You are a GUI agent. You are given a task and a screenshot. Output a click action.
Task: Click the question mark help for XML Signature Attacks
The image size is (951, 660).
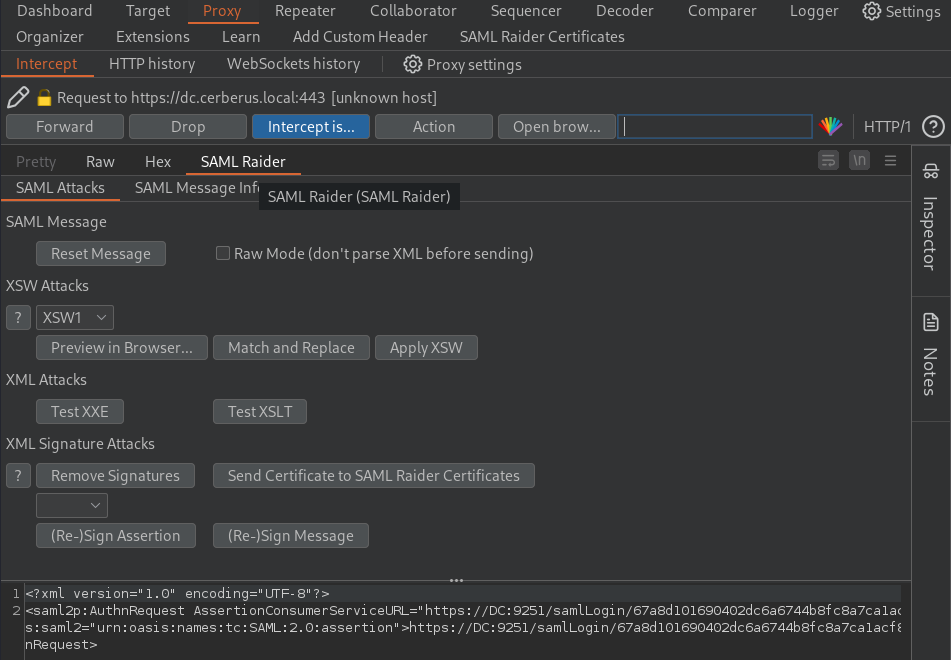[x=18, y=476]
